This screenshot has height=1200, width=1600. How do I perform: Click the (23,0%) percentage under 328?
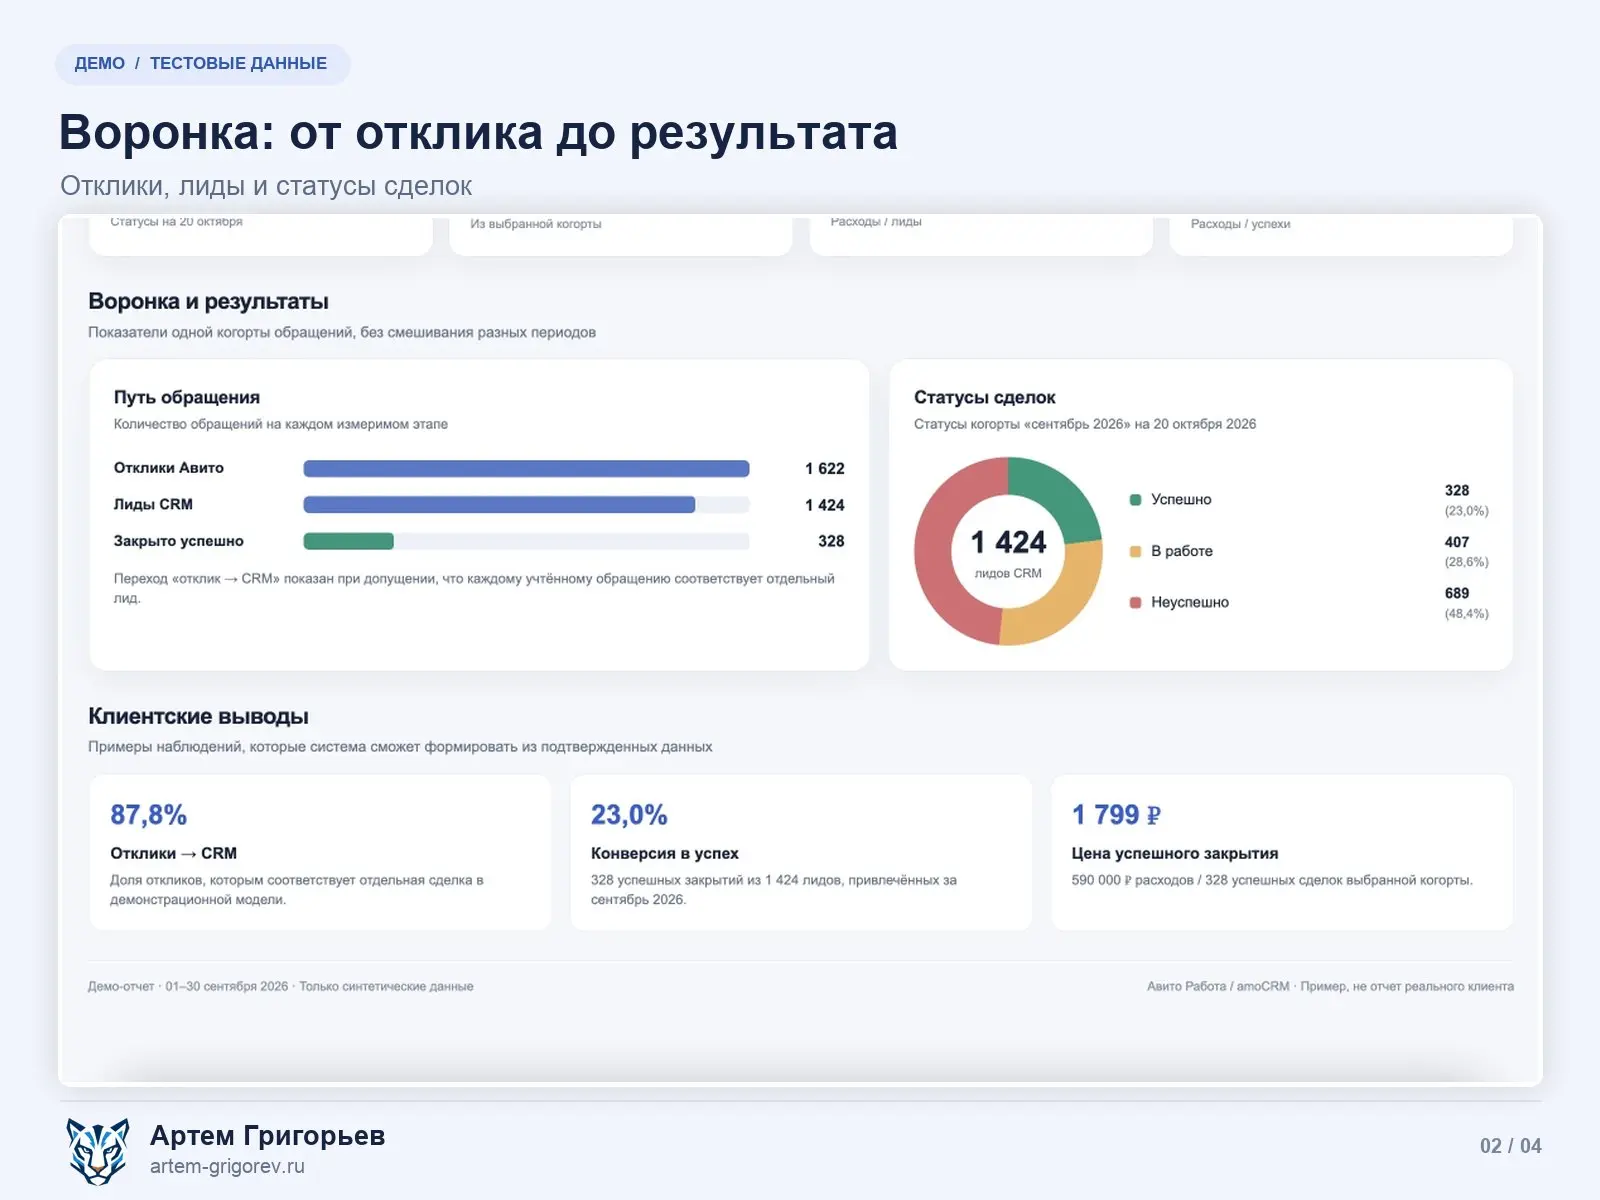click(x=1466, y=511)
